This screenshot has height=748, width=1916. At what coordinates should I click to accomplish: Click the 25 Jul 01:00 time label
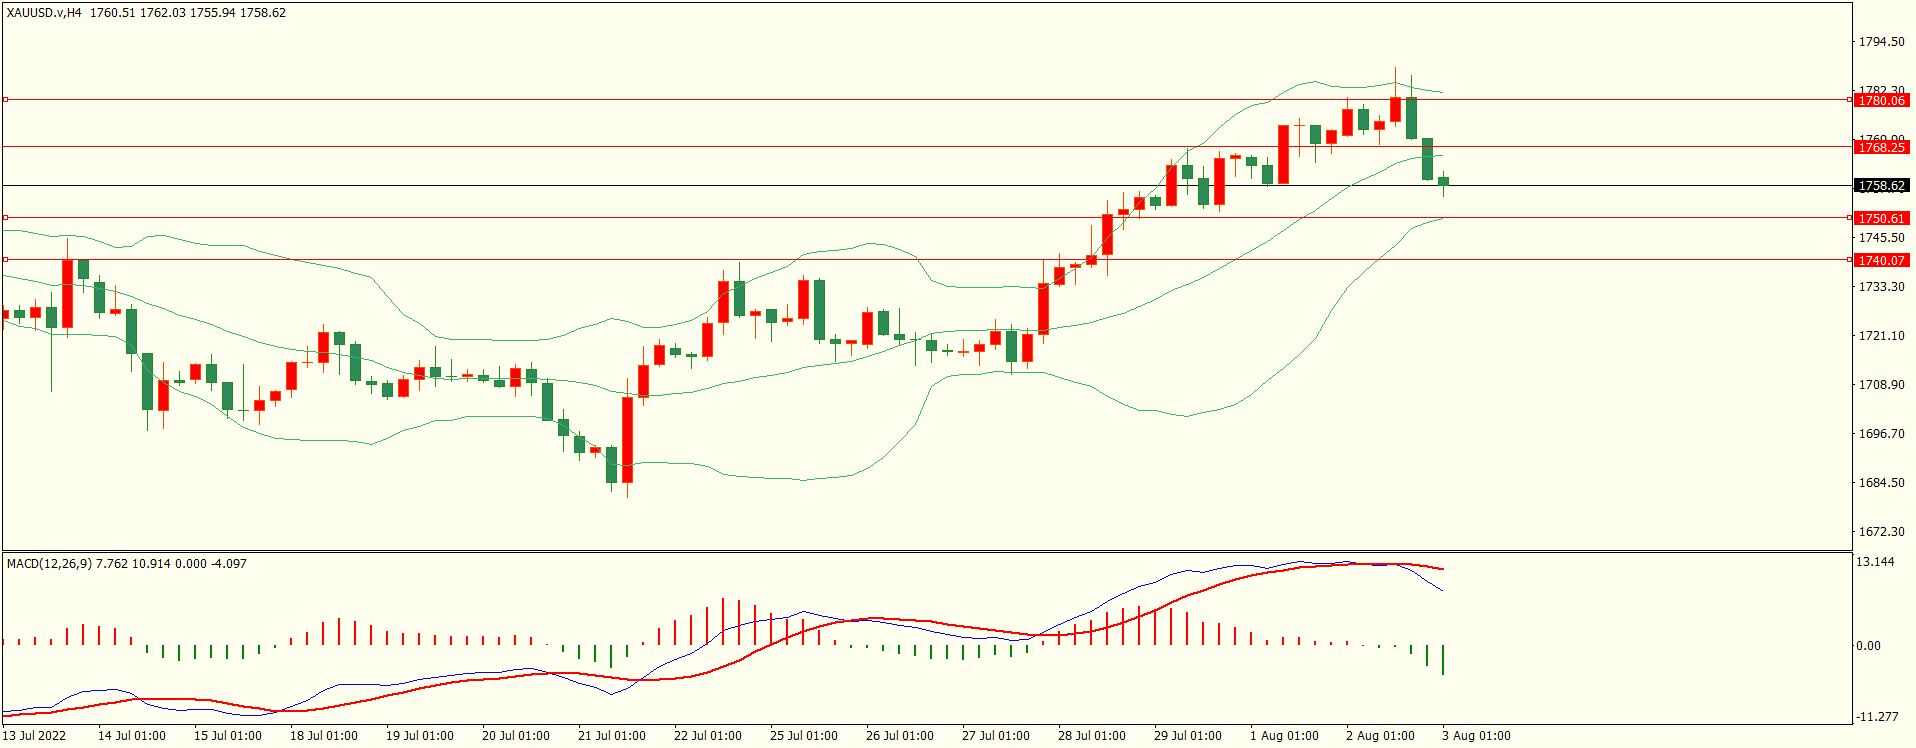tap(804, 736)
